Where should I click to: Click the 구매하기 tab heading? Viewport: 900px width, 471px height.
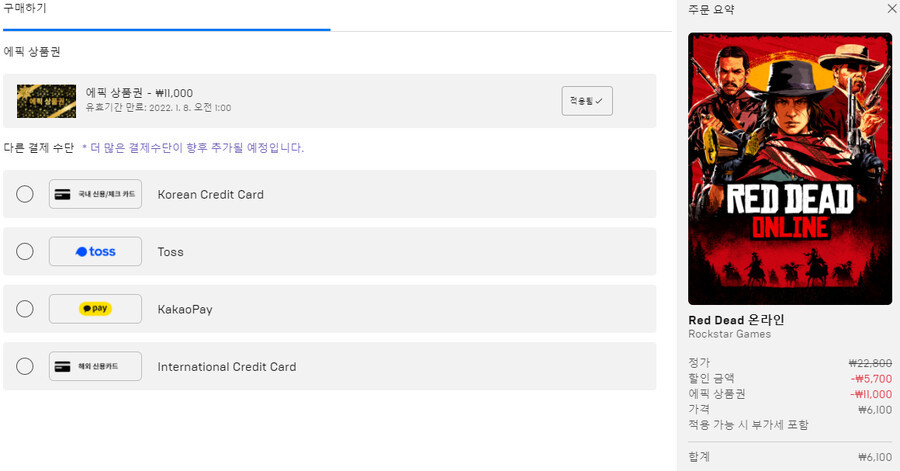click(x=25, y=8)
